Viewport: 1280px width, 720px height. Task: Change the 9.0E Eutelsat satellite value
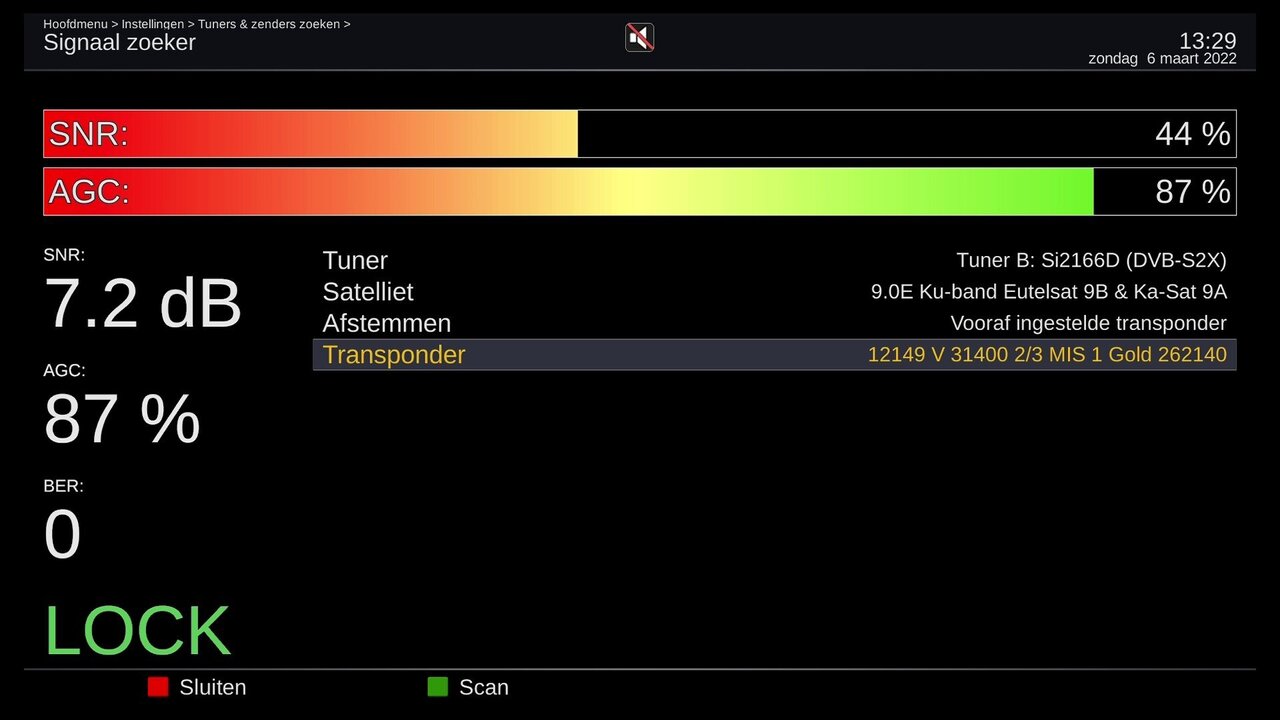coord(1048,292)
